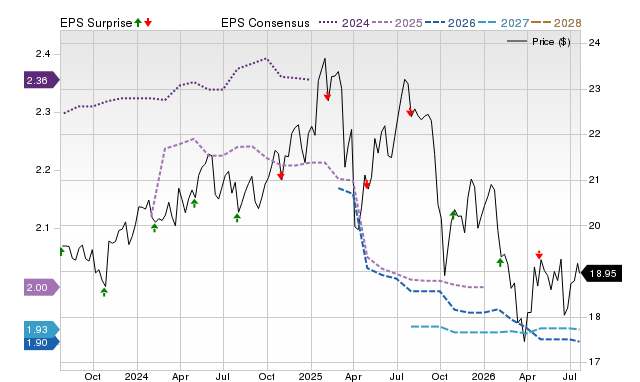
Task: Click the red surprise arrow near May 2026
Action: pyautogui.click(x=539, y=255)
